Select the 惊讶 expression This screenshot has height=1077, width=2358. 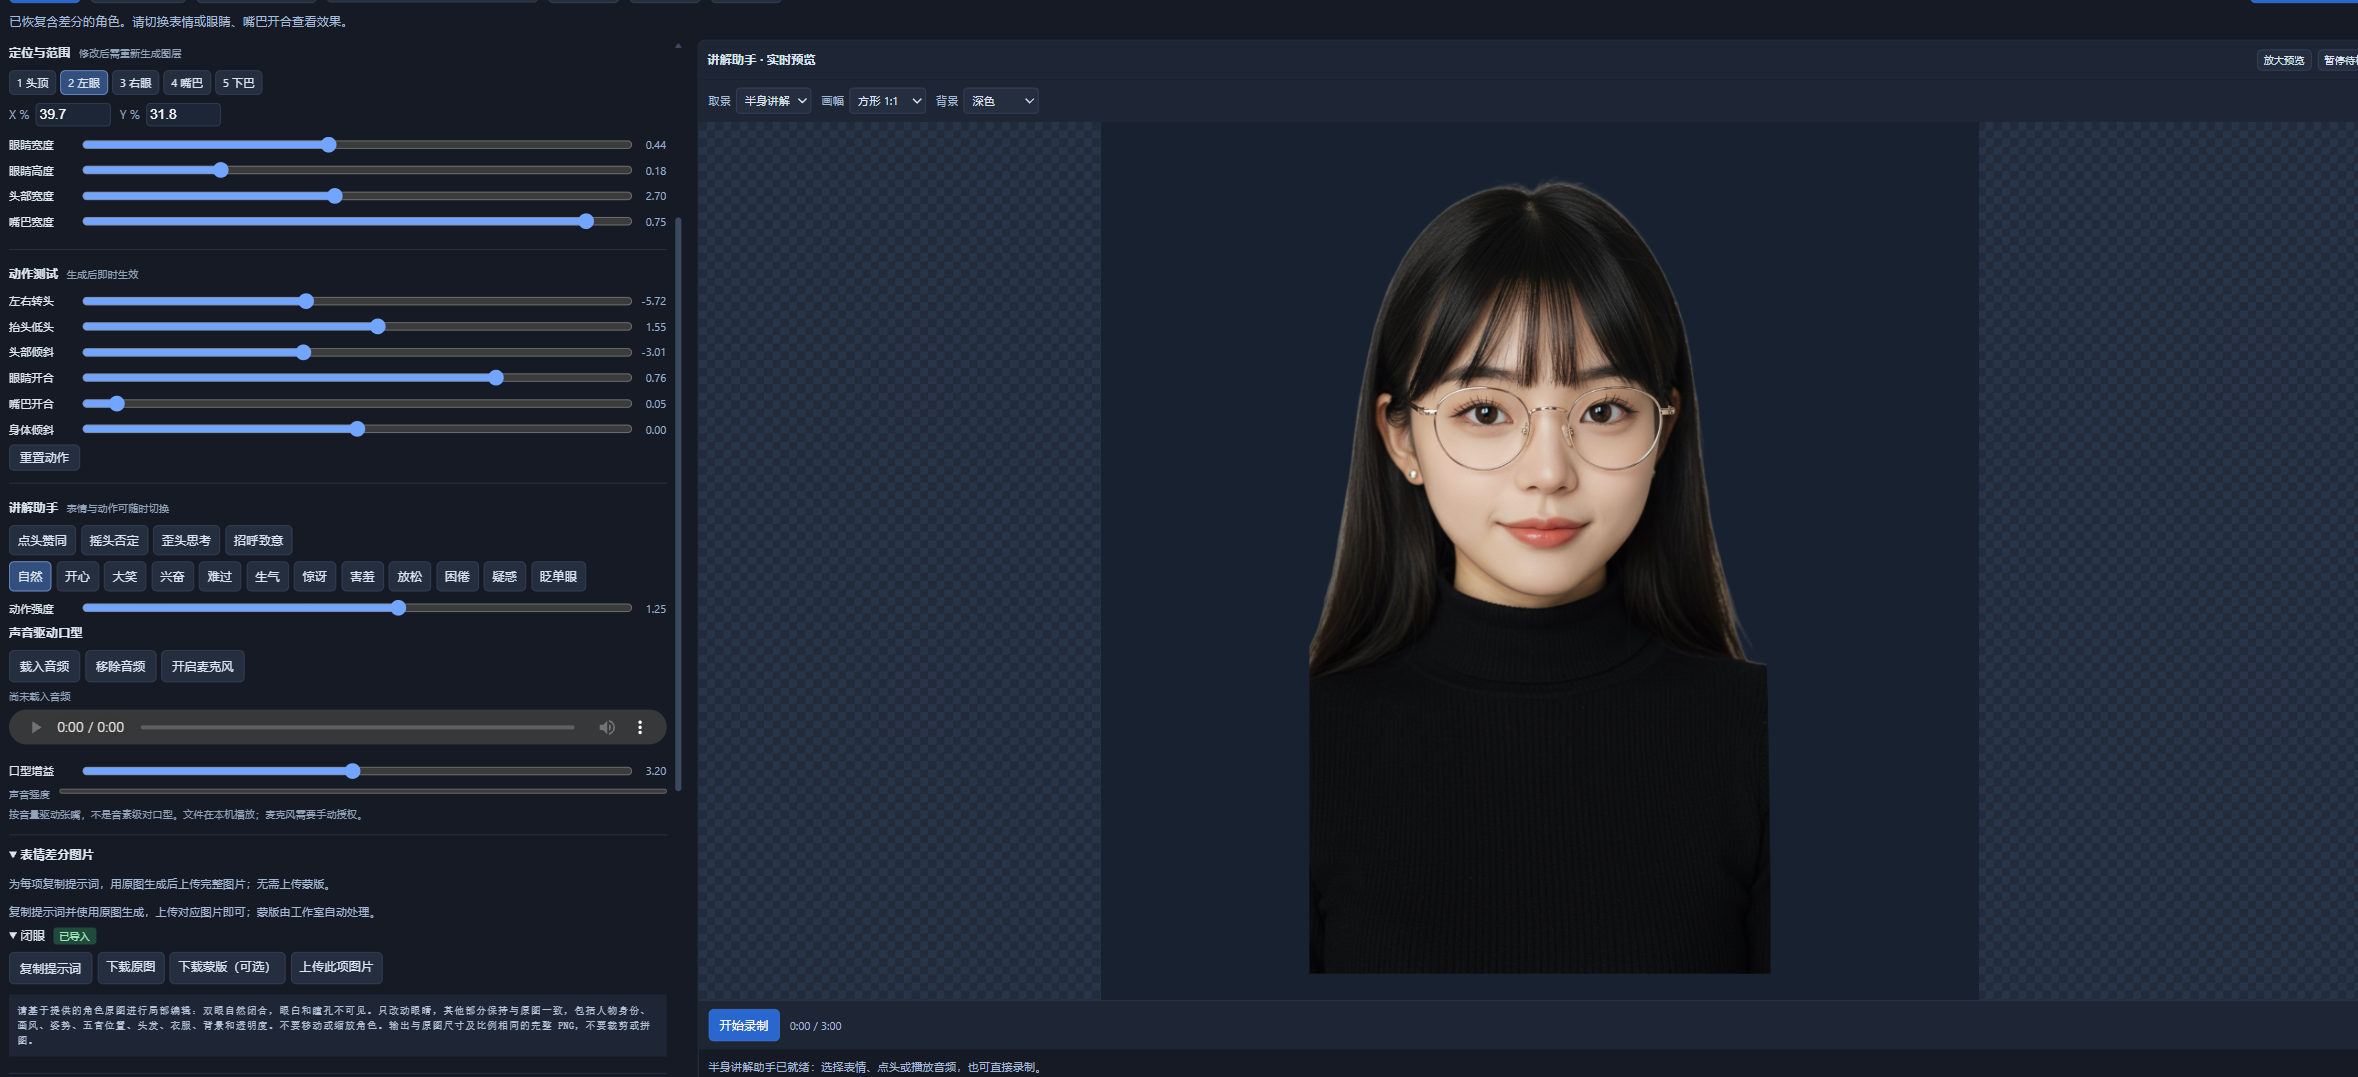pos(314,577)
